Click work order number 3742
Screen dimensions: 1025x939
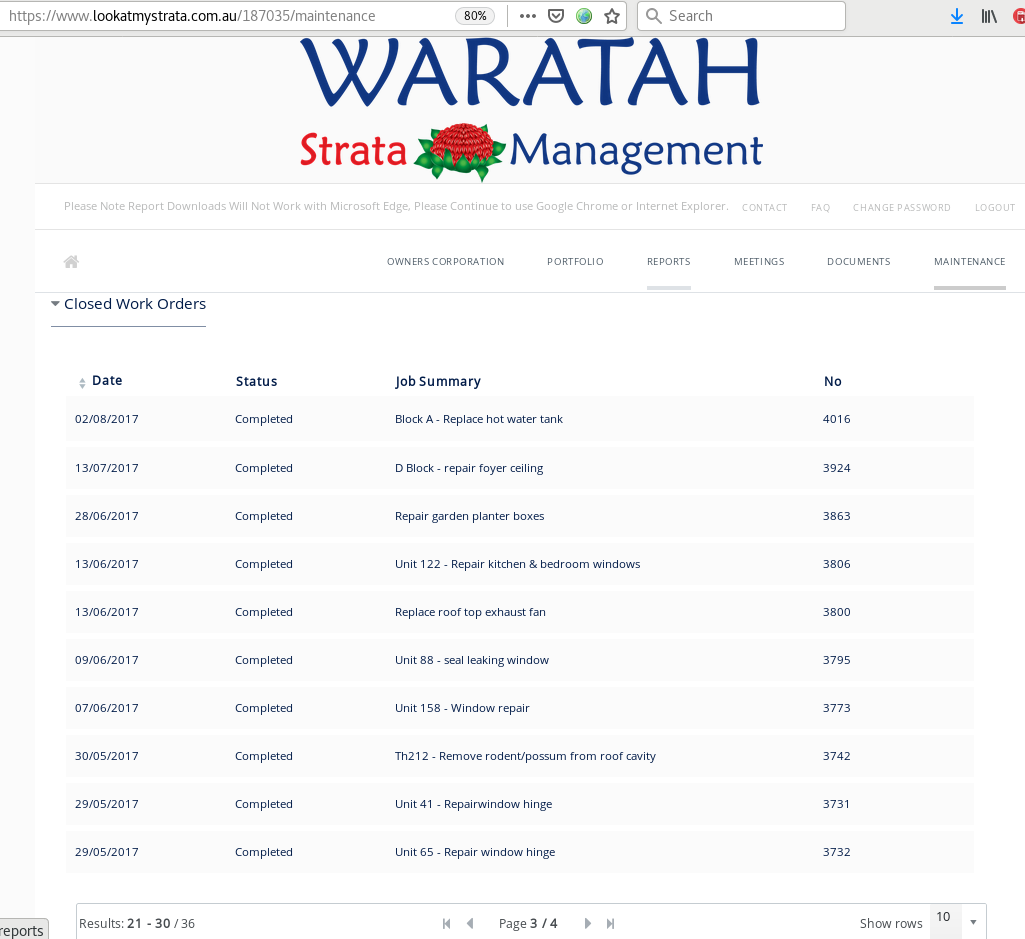click(837, 756)
